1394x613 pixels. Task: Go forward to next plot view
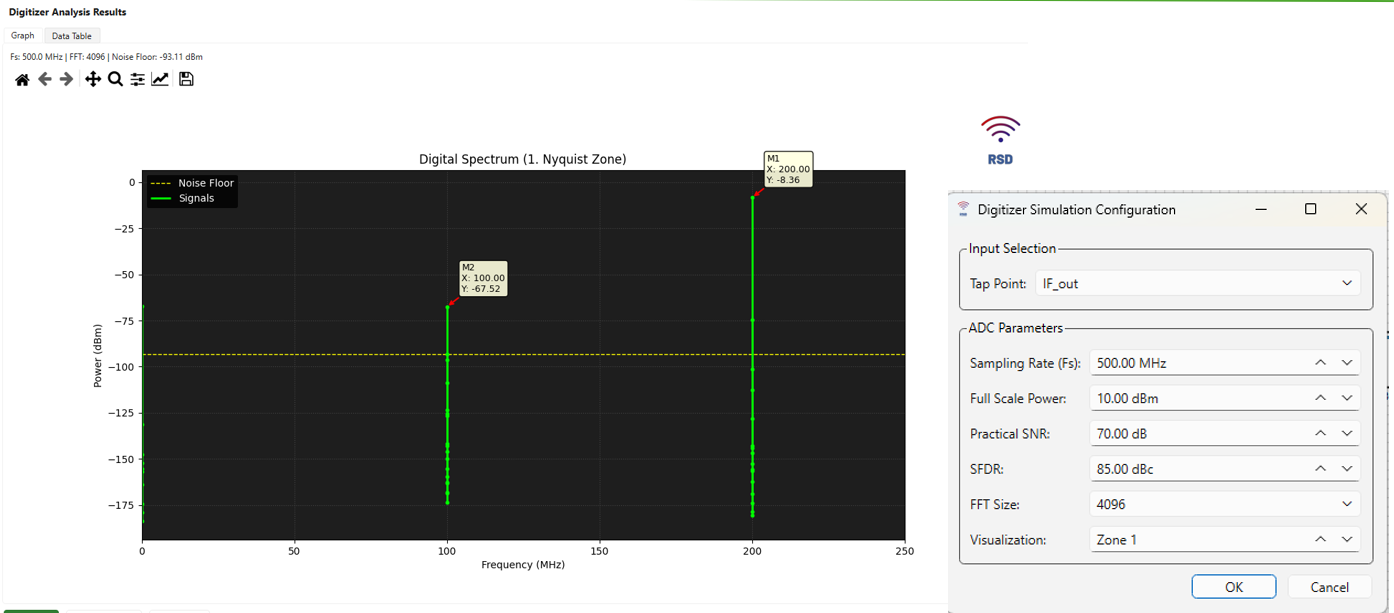pos(66,79)
